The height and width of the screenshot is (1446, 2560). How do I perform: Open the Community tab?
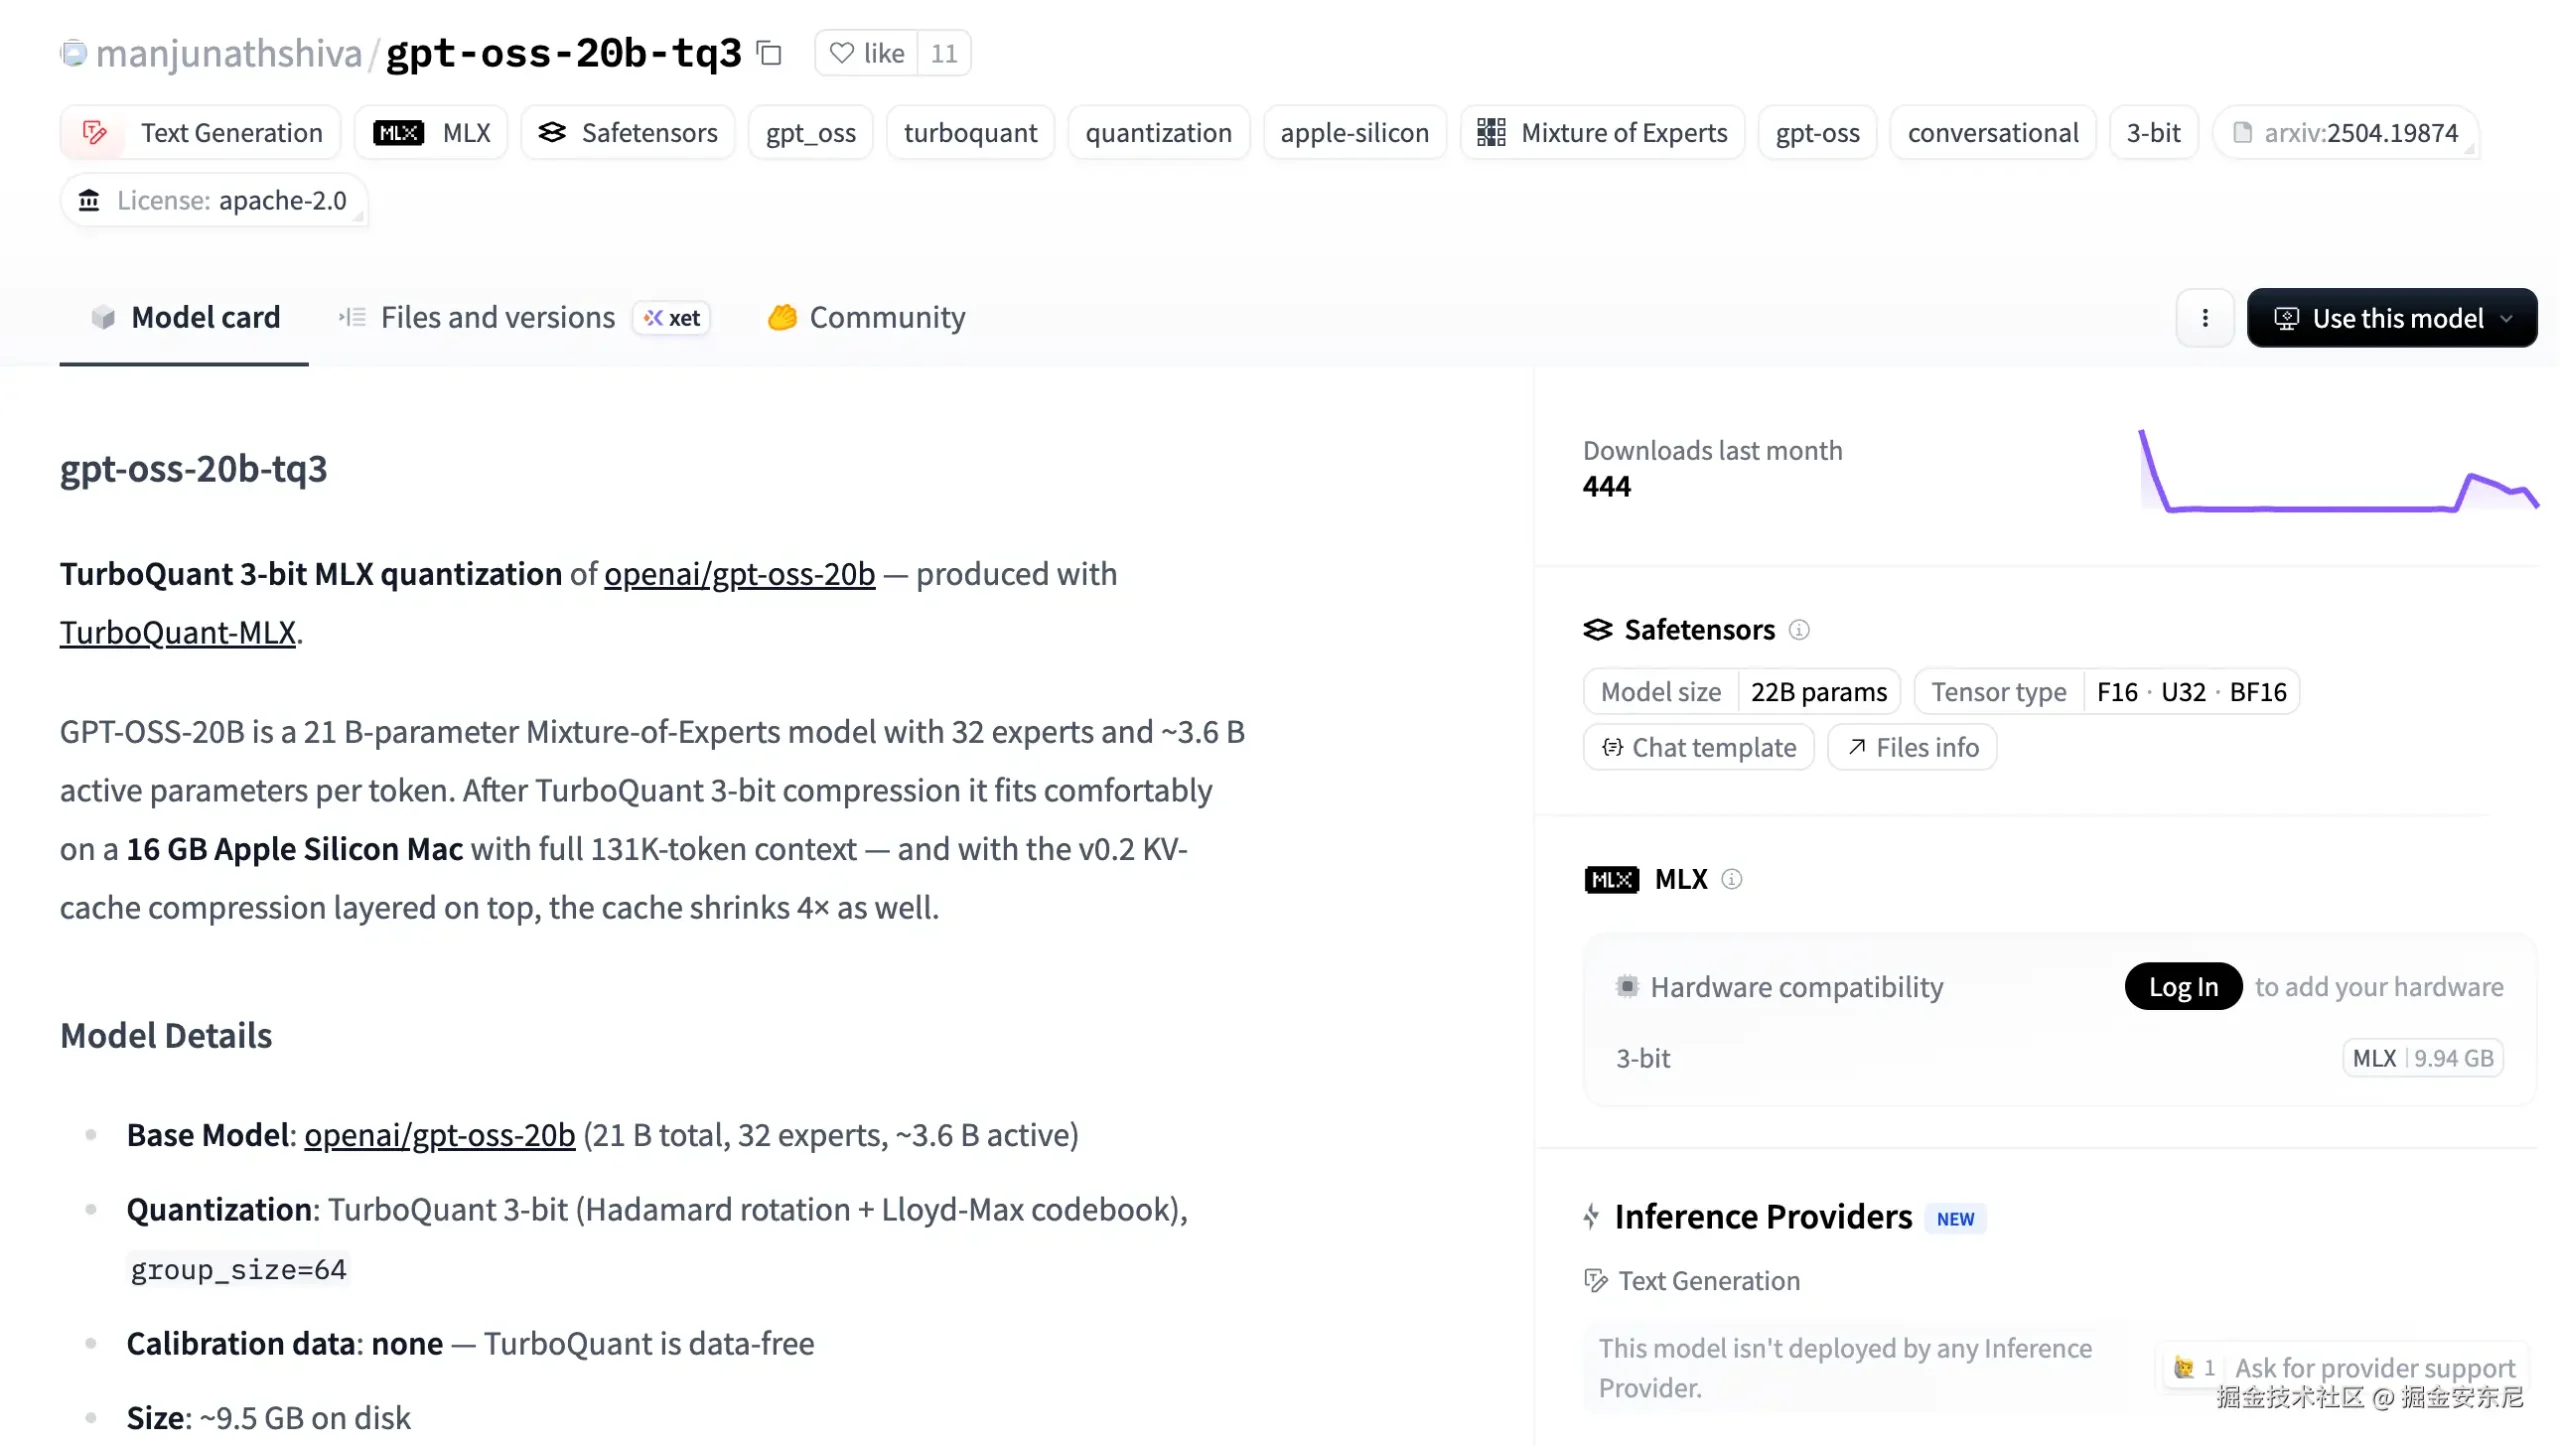pyautogui.click(x=866, y=318)
